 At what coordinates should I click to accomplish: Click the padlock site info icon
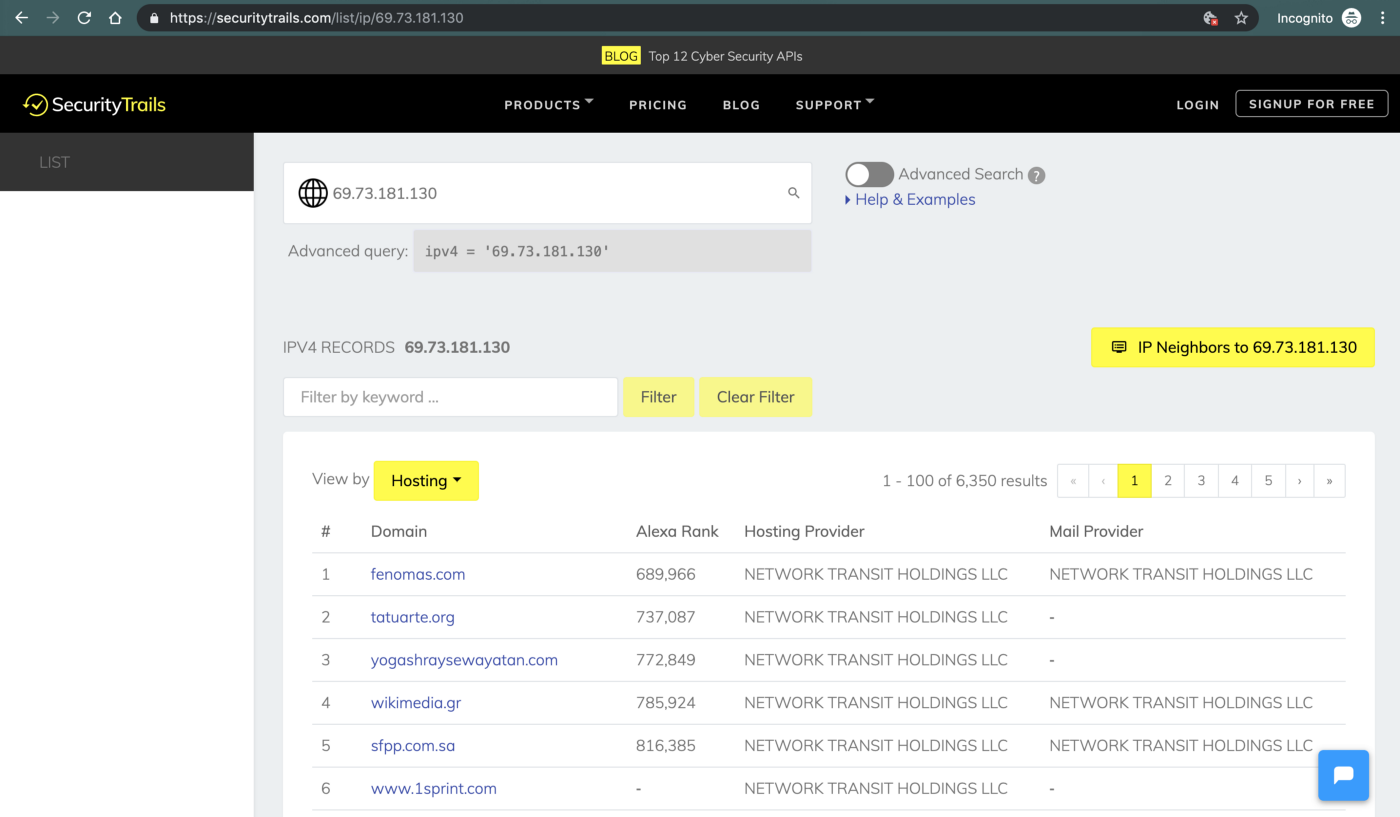pyautogui.click(x=154, y=18)
